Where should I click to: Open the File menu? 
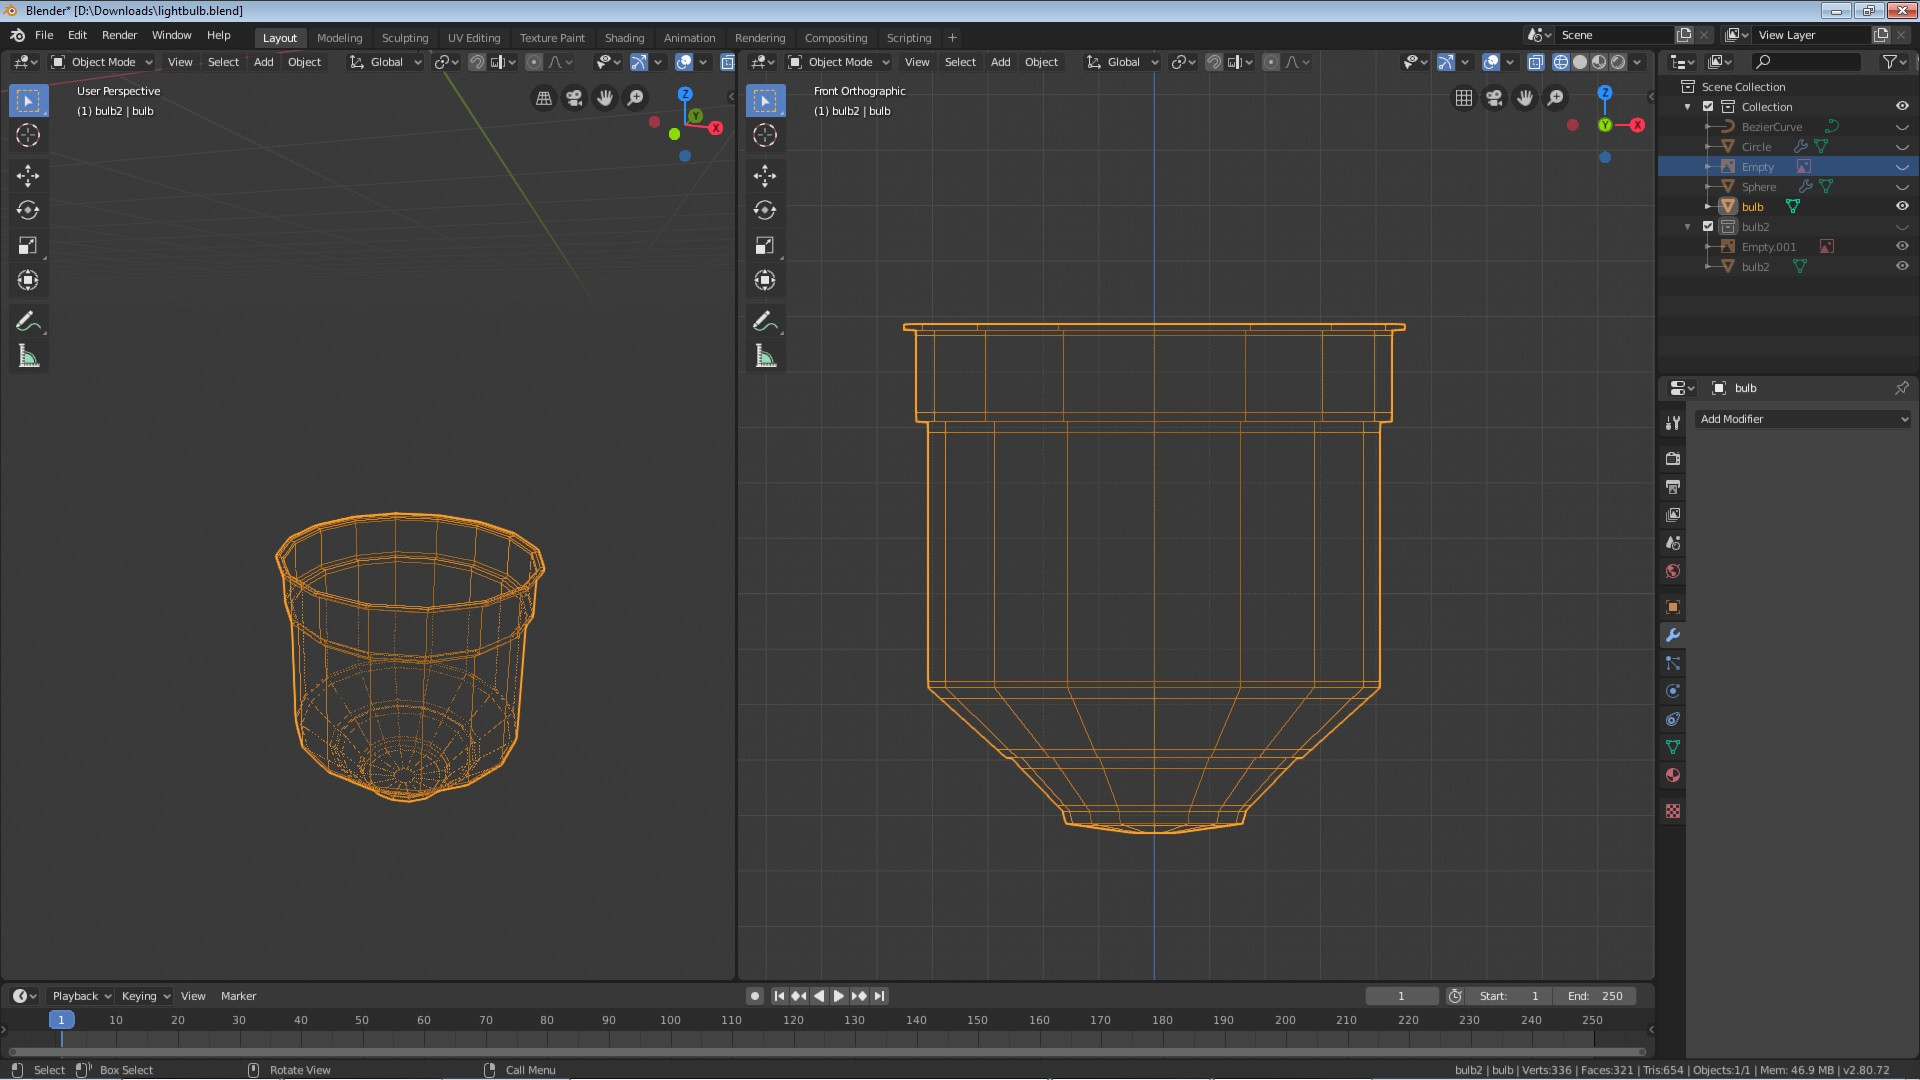tap(44, 35)
